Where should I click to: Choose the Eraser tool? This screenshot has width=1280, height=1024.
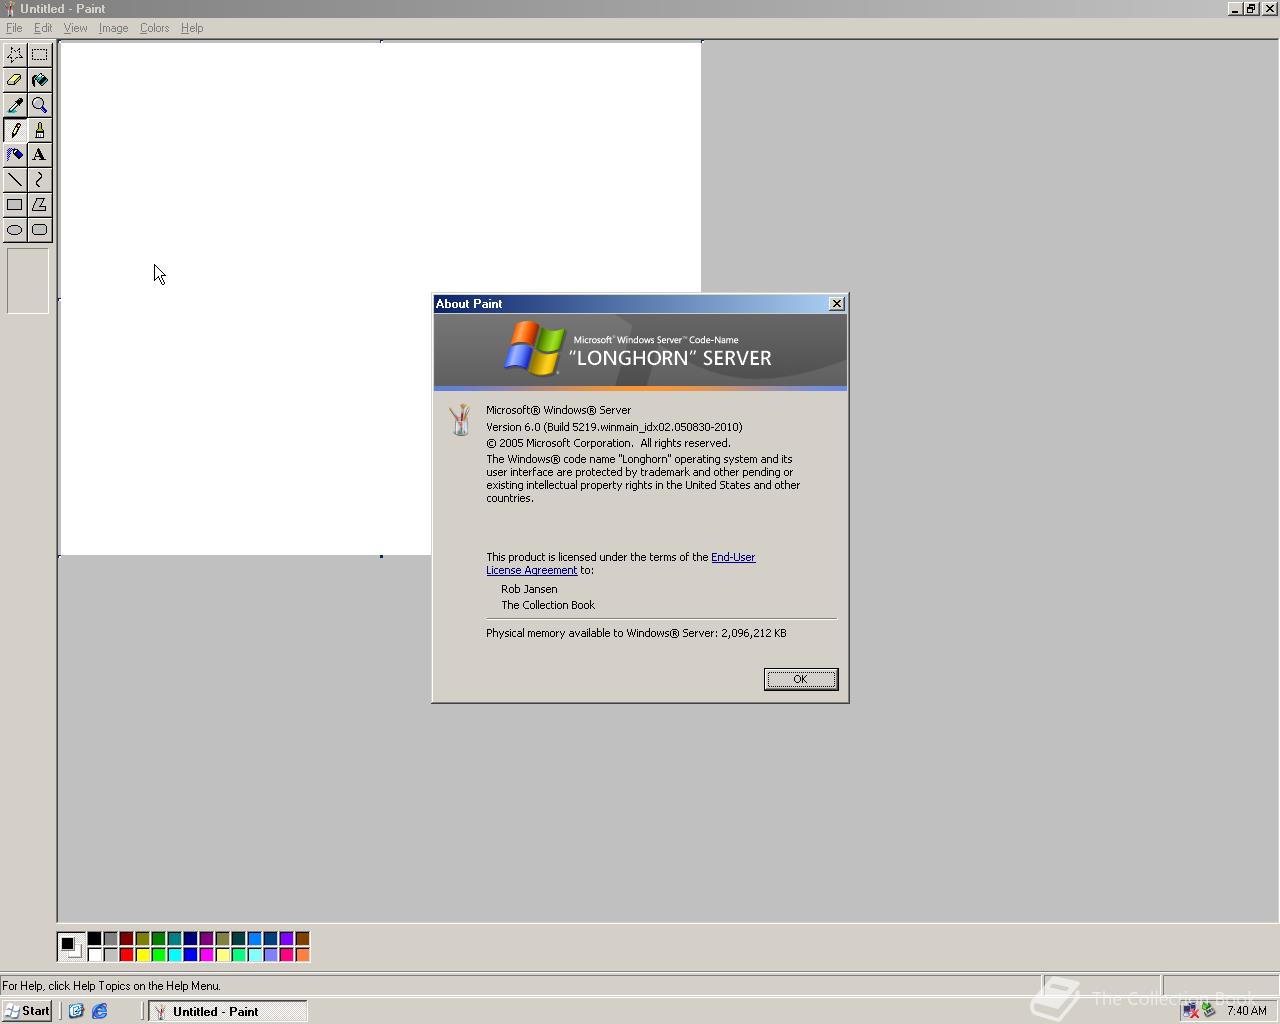(15, 80)
